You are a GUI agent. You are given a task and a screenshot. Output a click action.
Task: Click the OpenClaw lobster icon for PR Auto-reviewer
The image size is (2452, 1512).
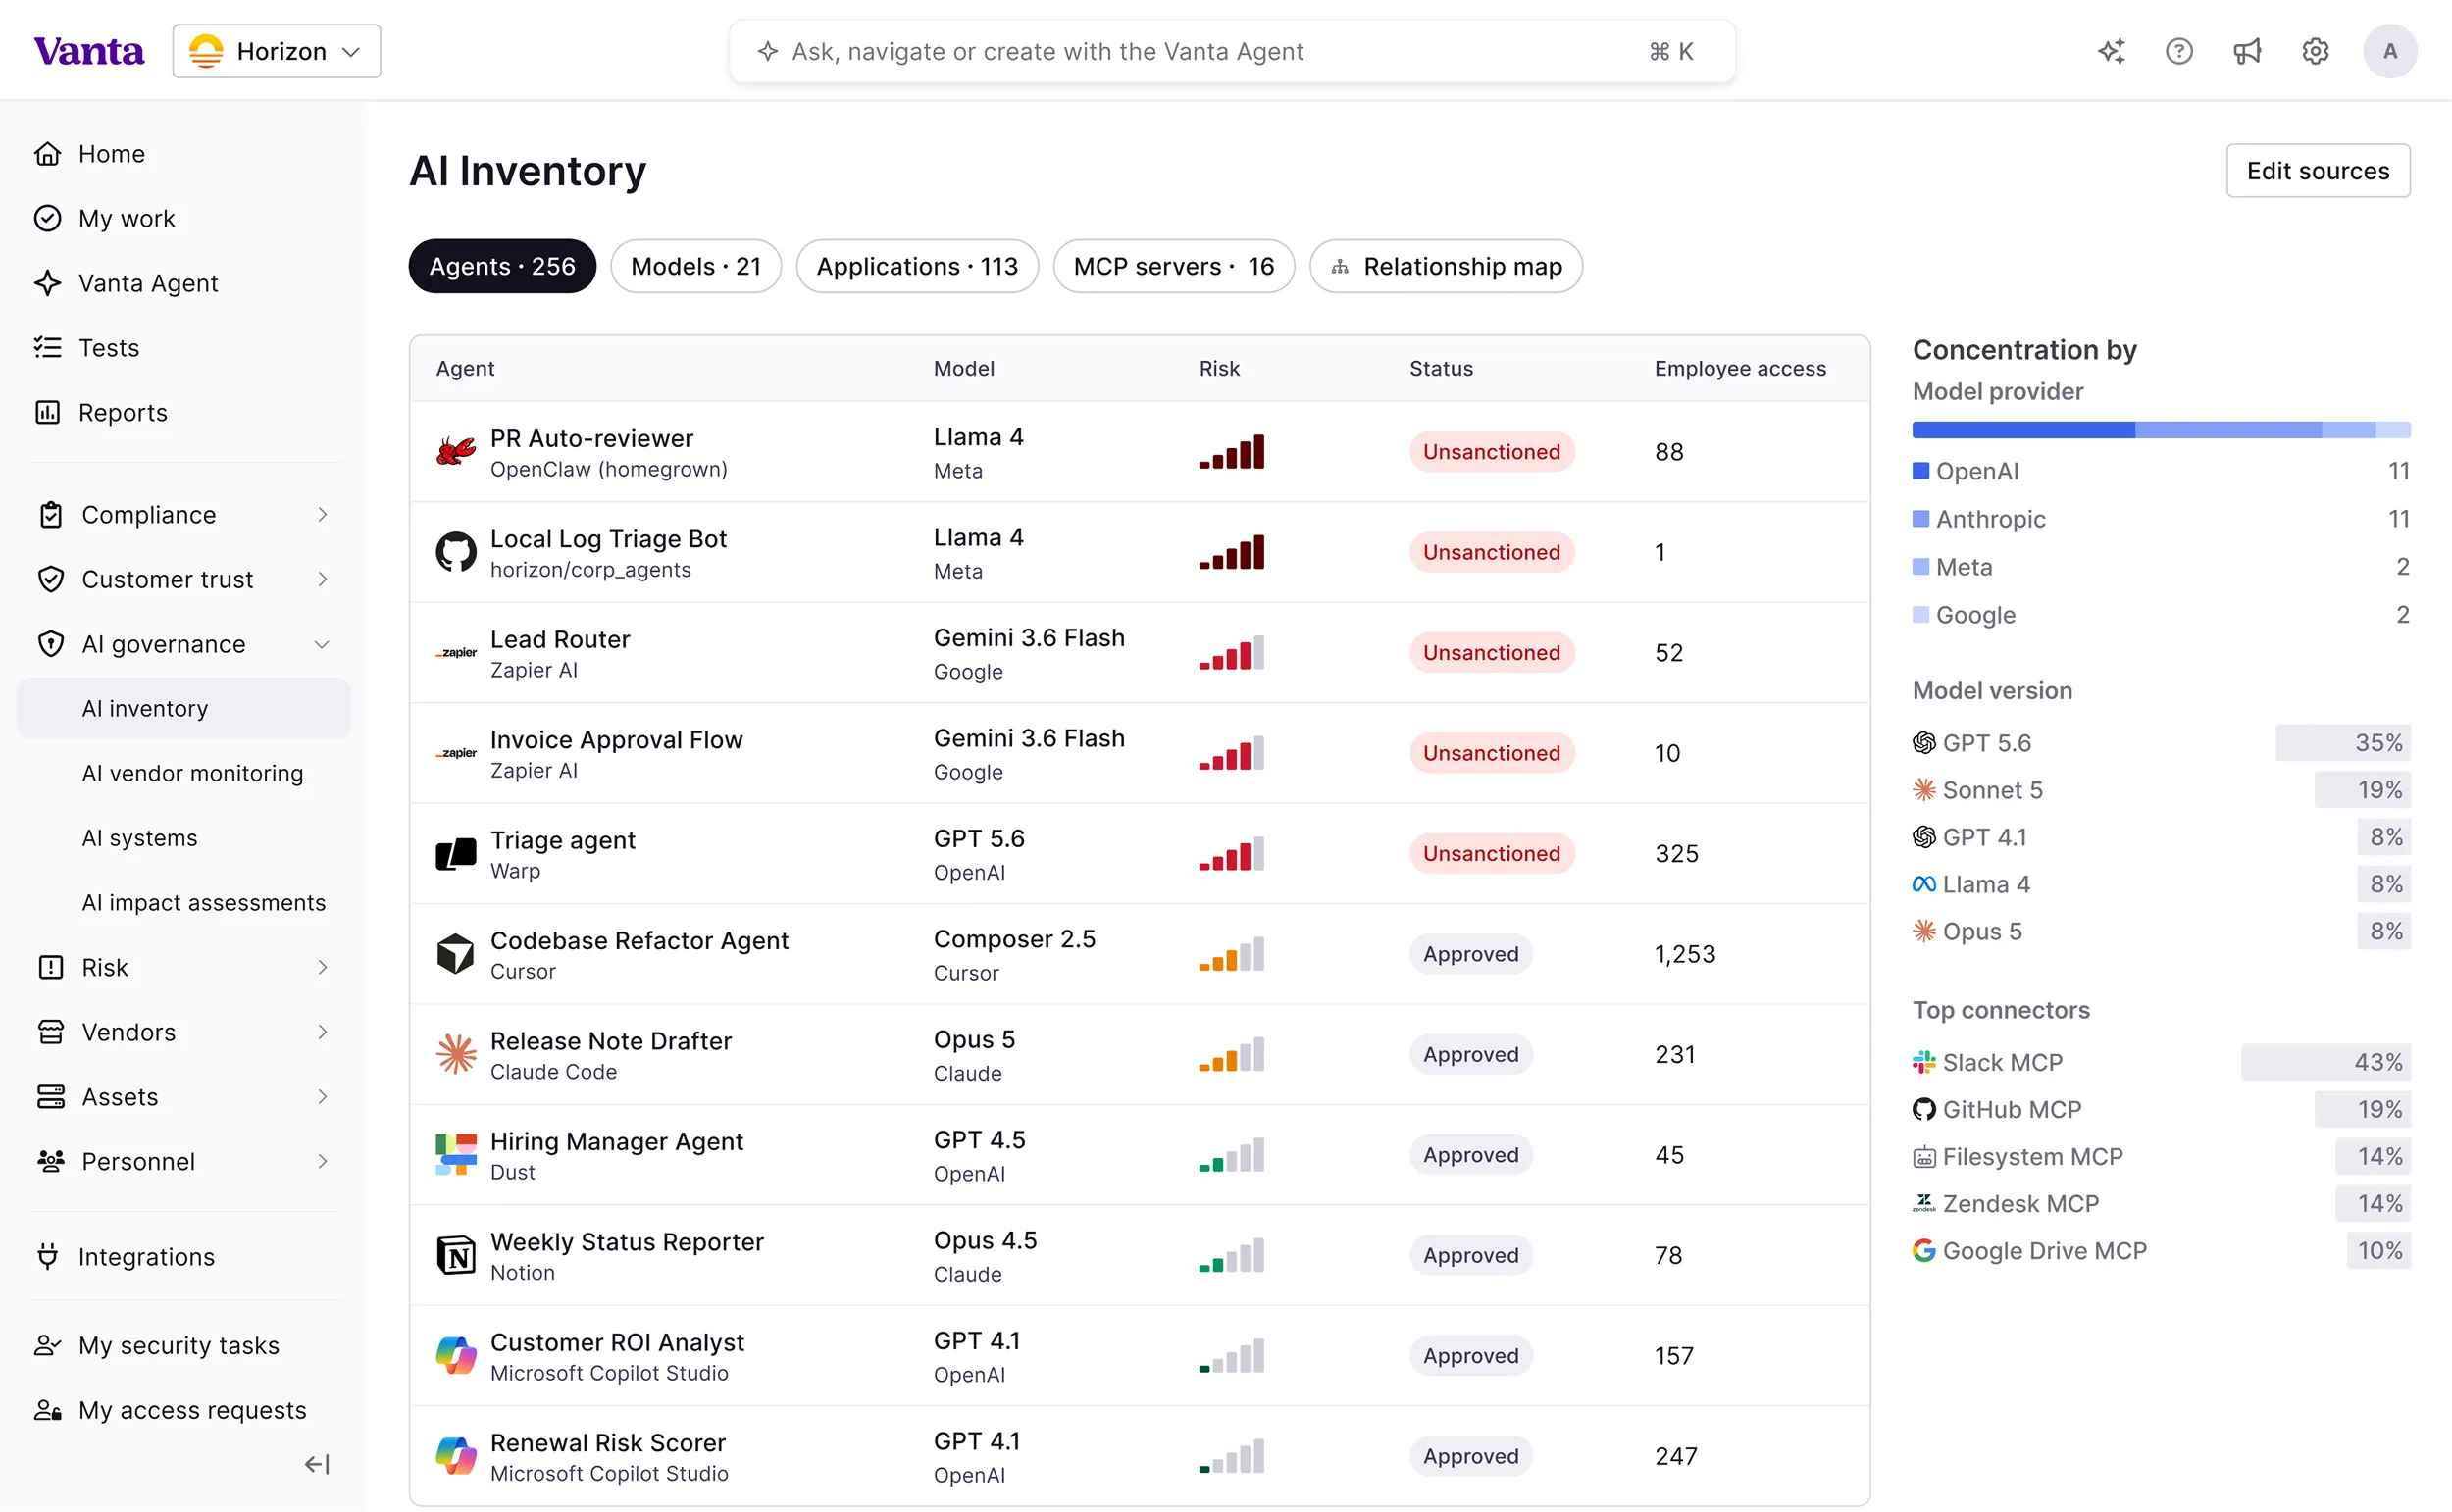point(456,452)
